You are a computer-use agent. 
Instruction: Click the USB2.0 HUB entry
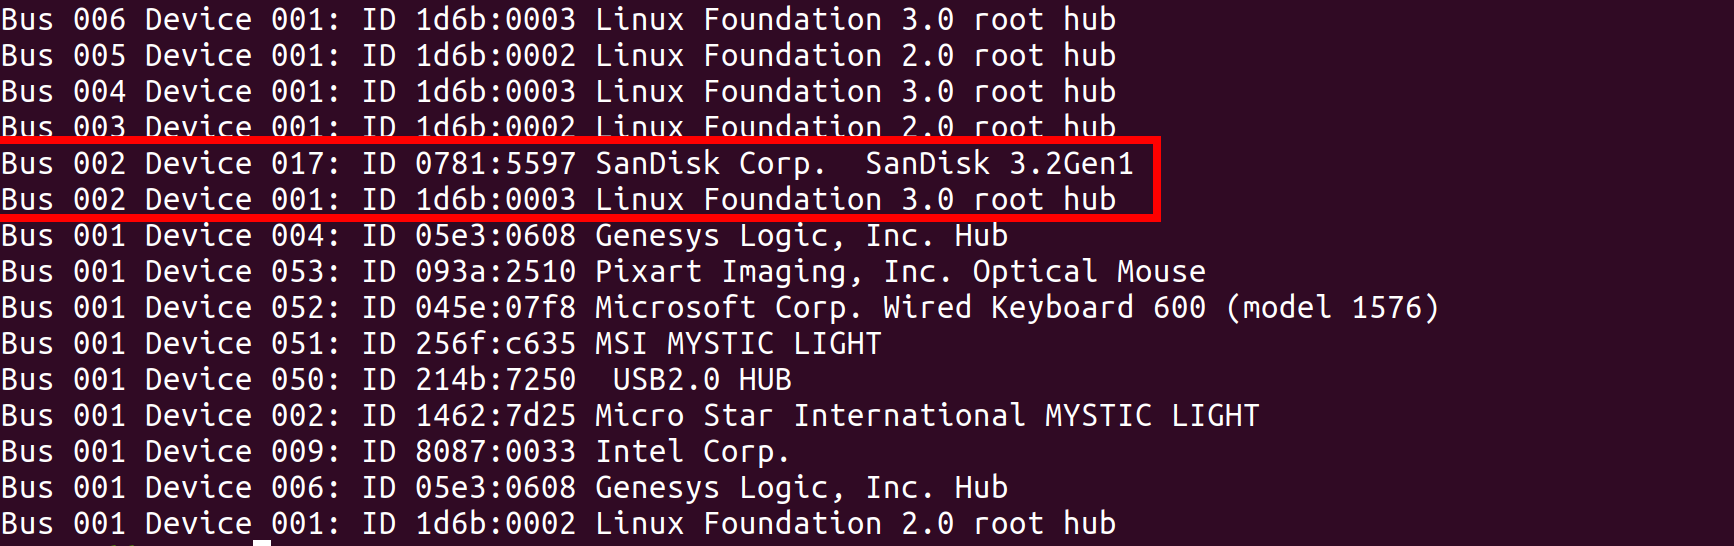click(x=396, y=379)
